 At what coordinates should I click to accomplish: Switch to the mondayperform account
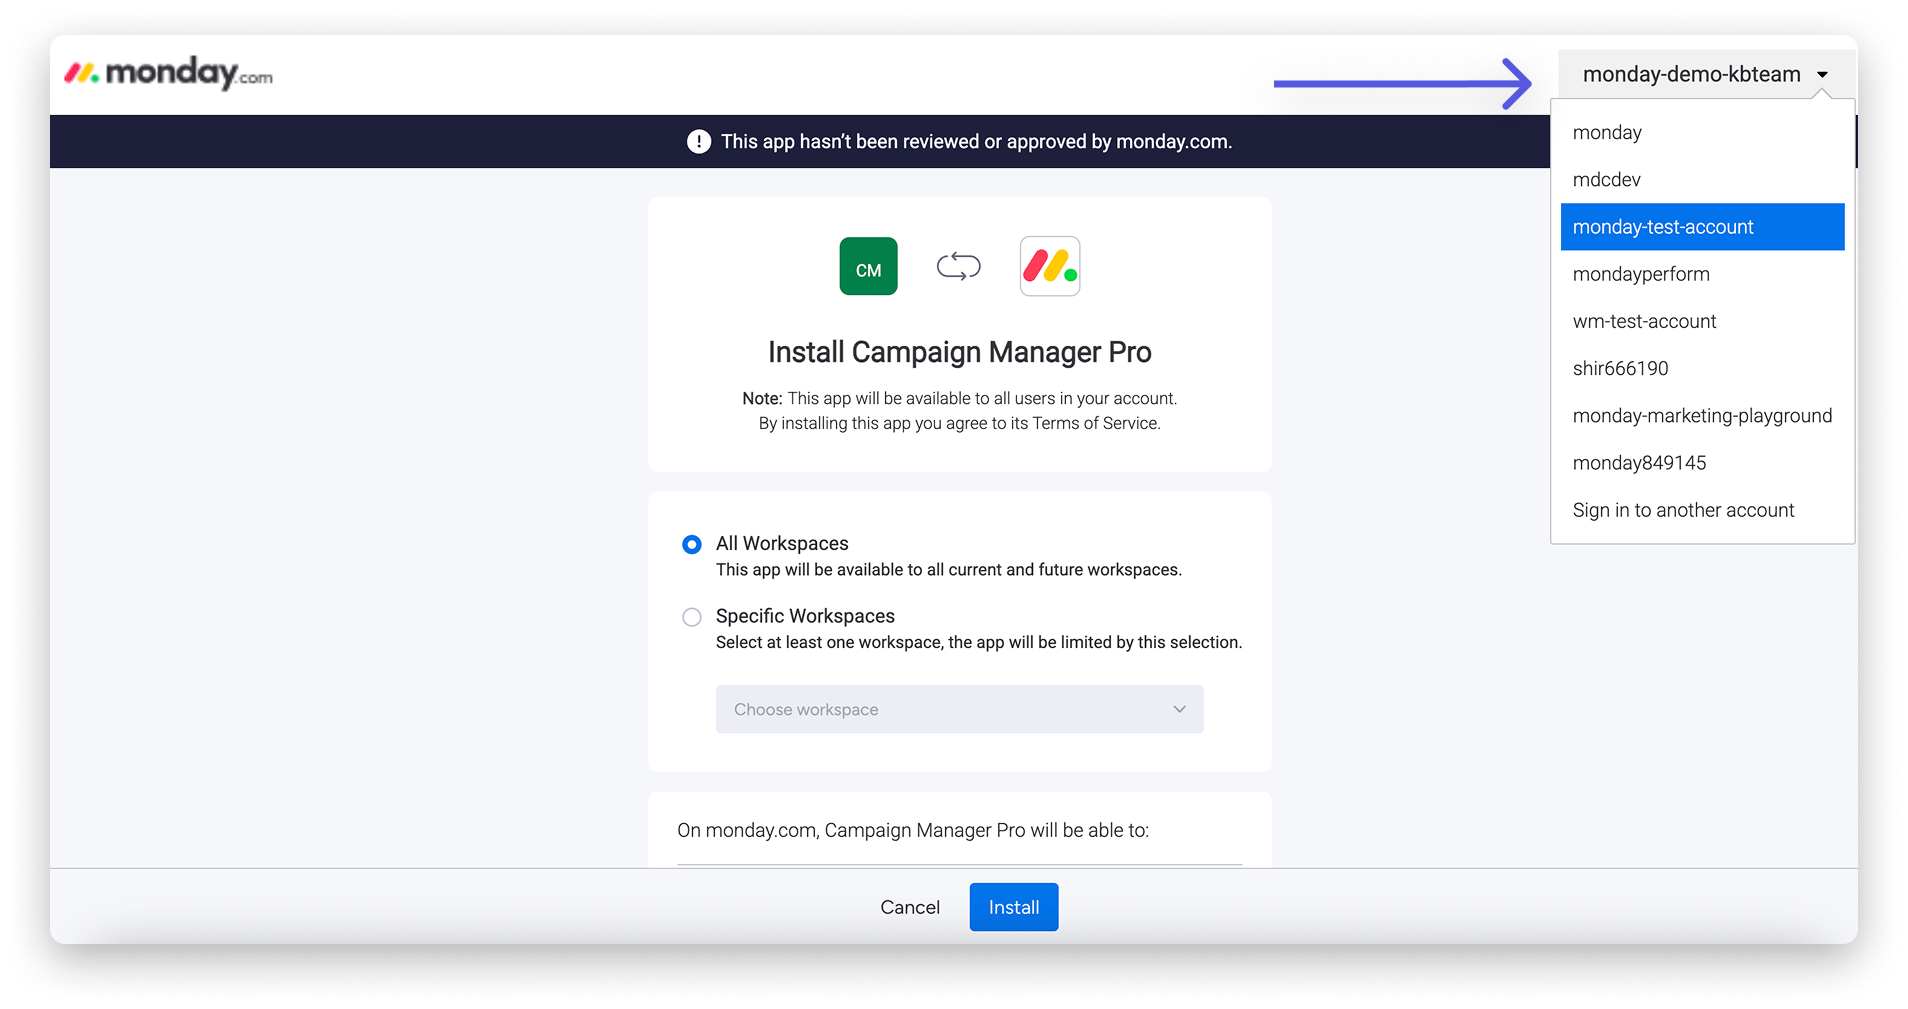1702,274
